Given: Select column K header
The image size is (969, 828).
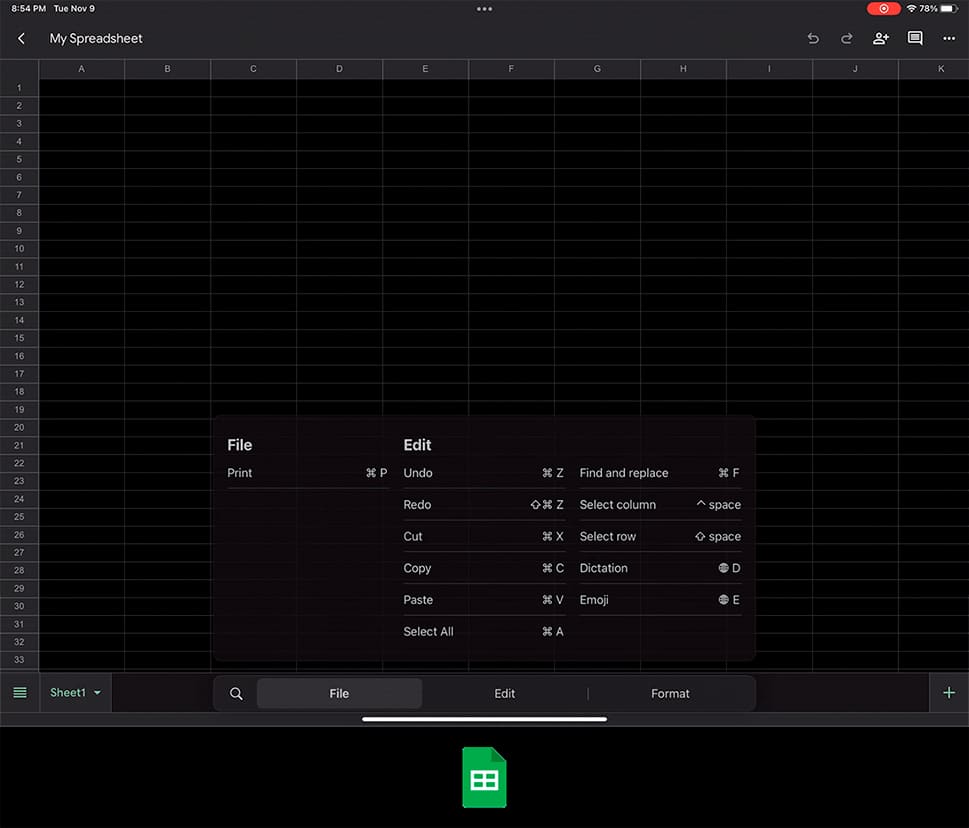Looking at the screenshot, I should [934, 69].
